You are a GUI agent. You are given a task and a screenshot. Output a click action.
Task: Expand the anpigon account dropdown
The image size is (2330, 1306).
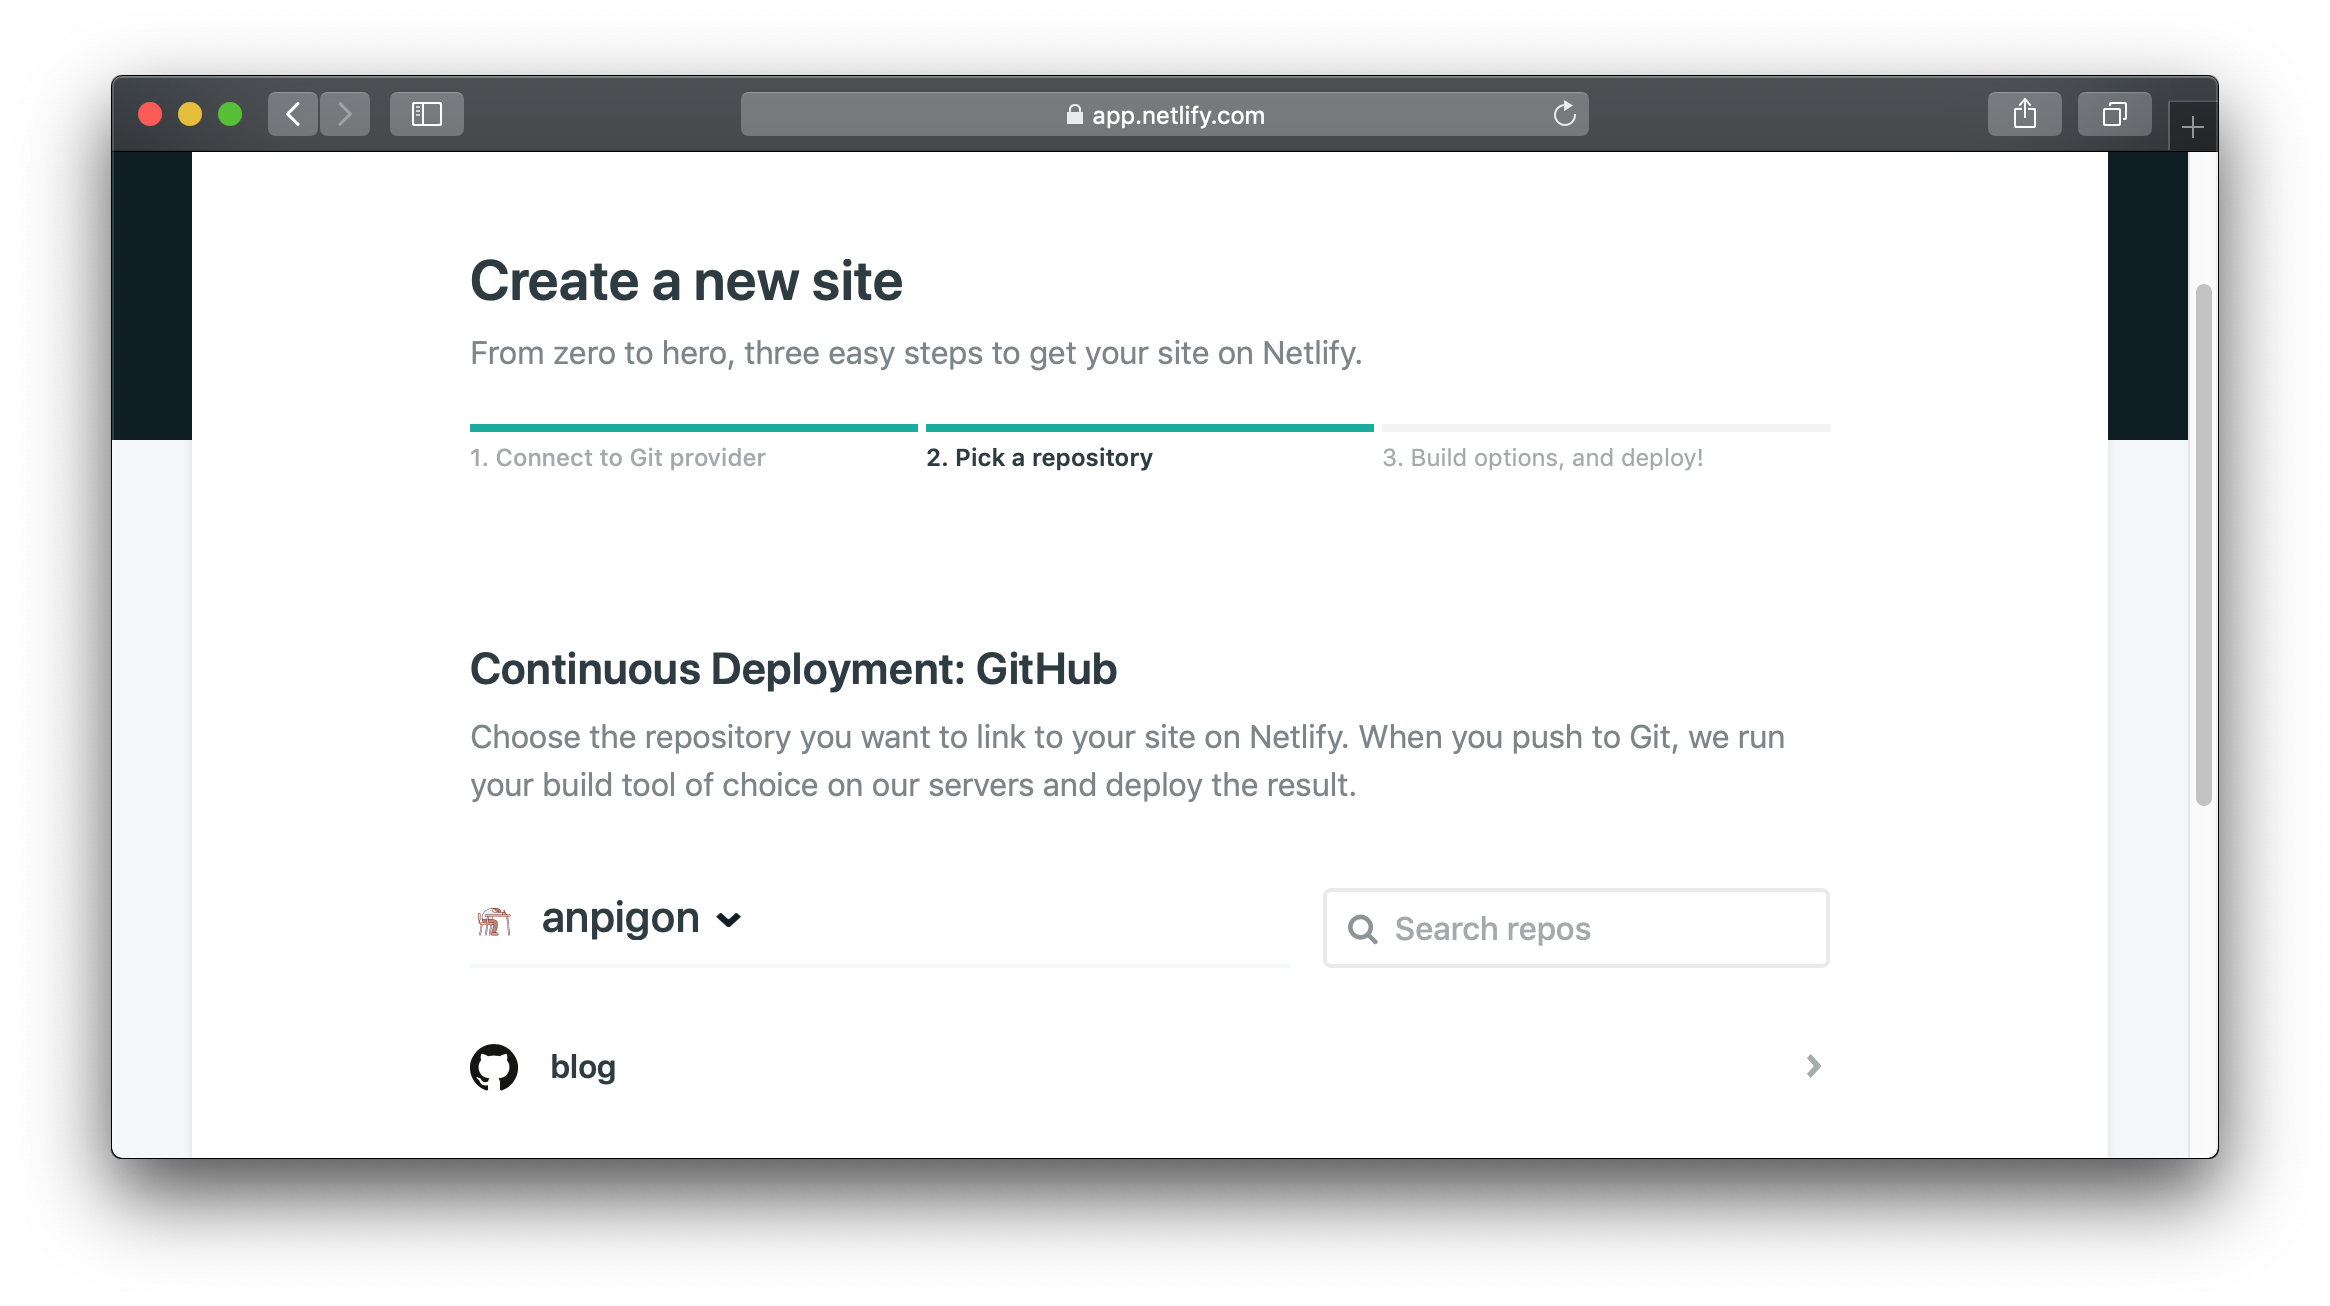tap(729, 920)
